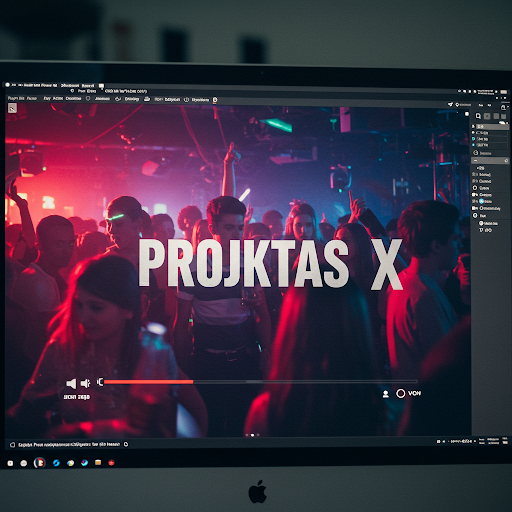Mute audio with the plain speaker icon
The image size is (512, 512).
[x=71, y=384]
